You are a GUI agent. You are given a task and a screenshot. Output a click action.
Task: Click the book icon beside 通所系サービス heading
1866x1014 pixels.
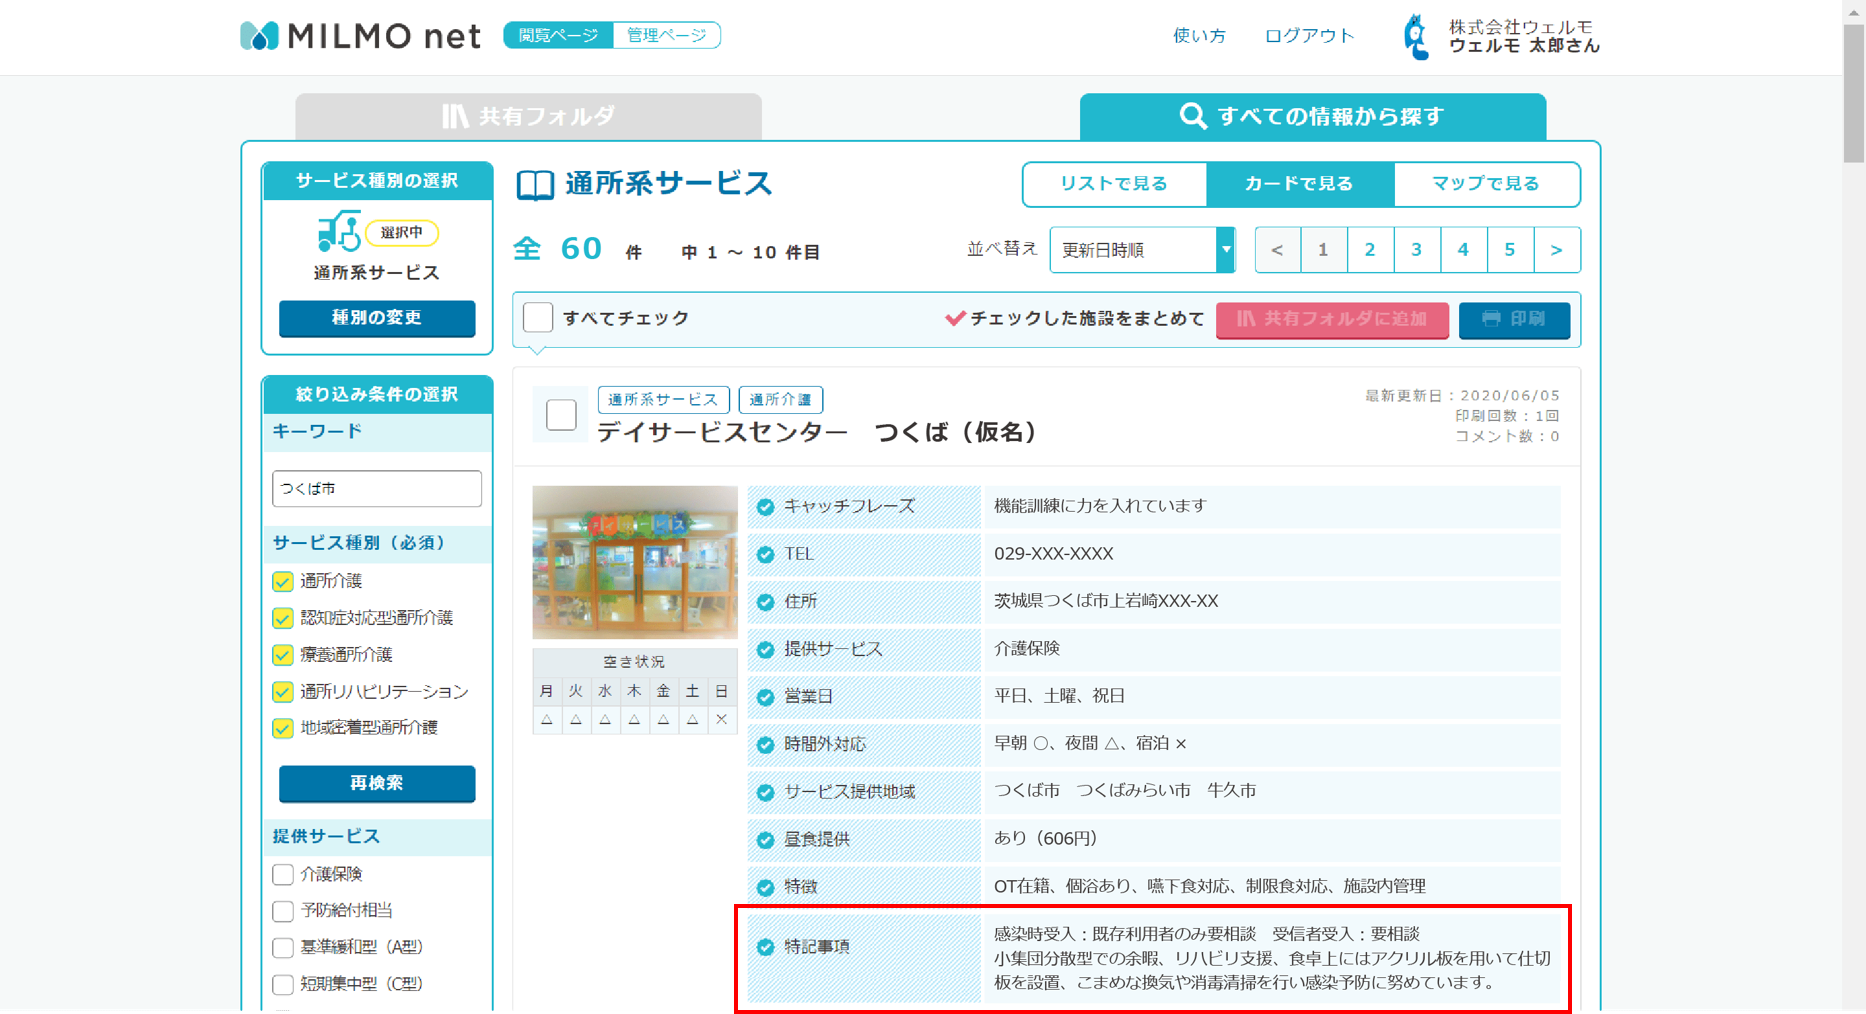pyautogui.click(x=535, y=185)
